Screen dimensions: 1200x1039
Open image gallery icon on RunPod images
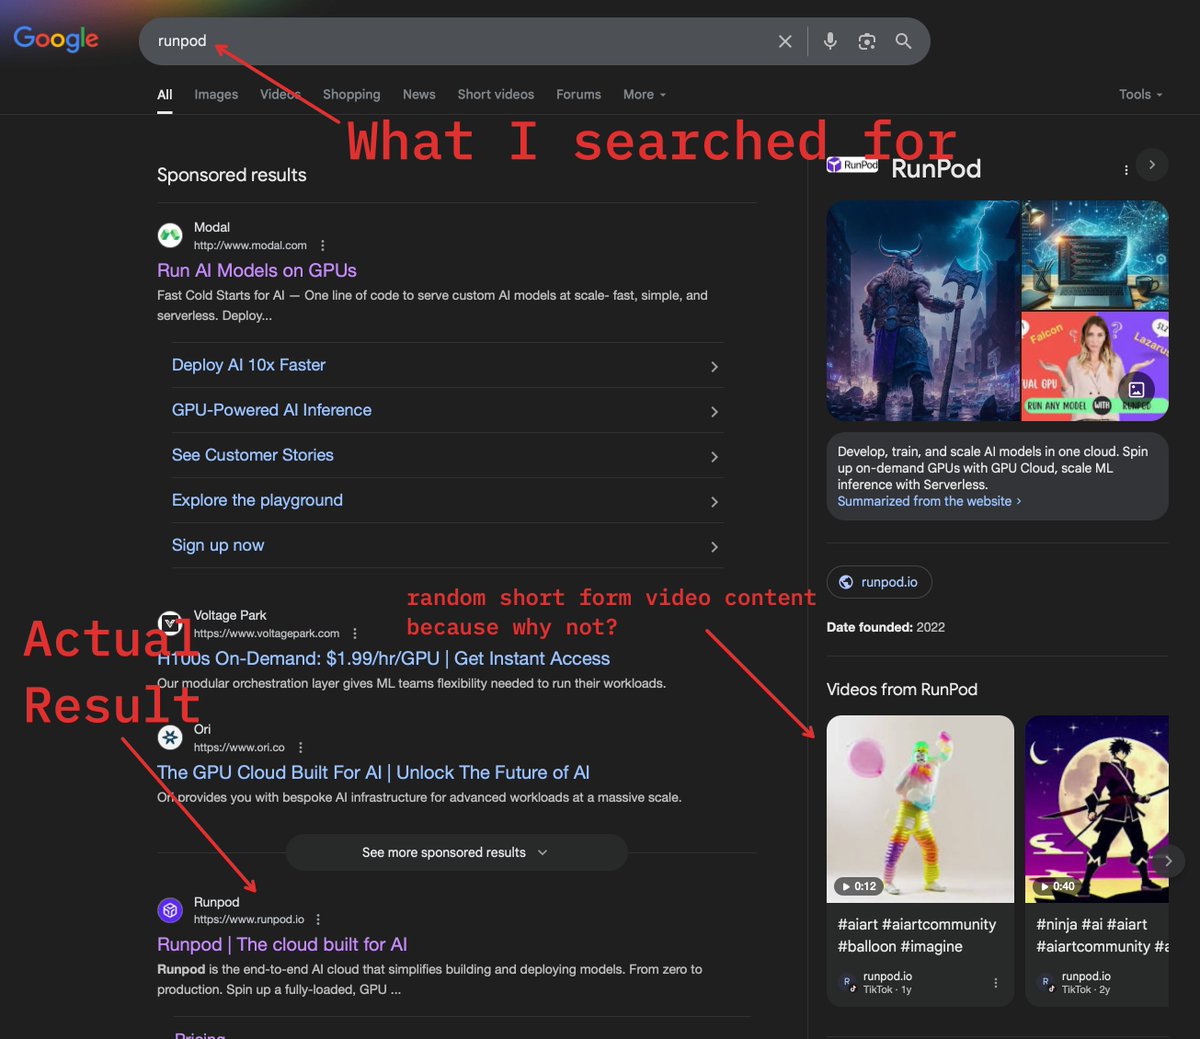point(1137,389)
